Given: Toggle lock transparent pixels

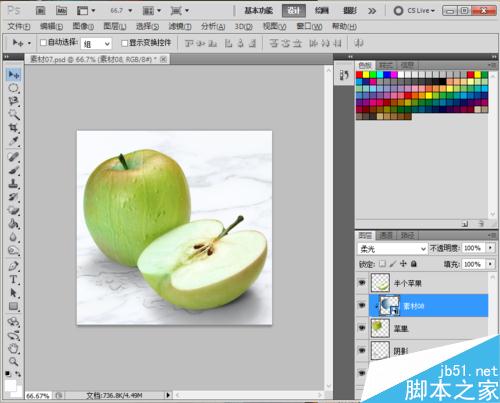Looking at the screenshot, I should point(383,264).
